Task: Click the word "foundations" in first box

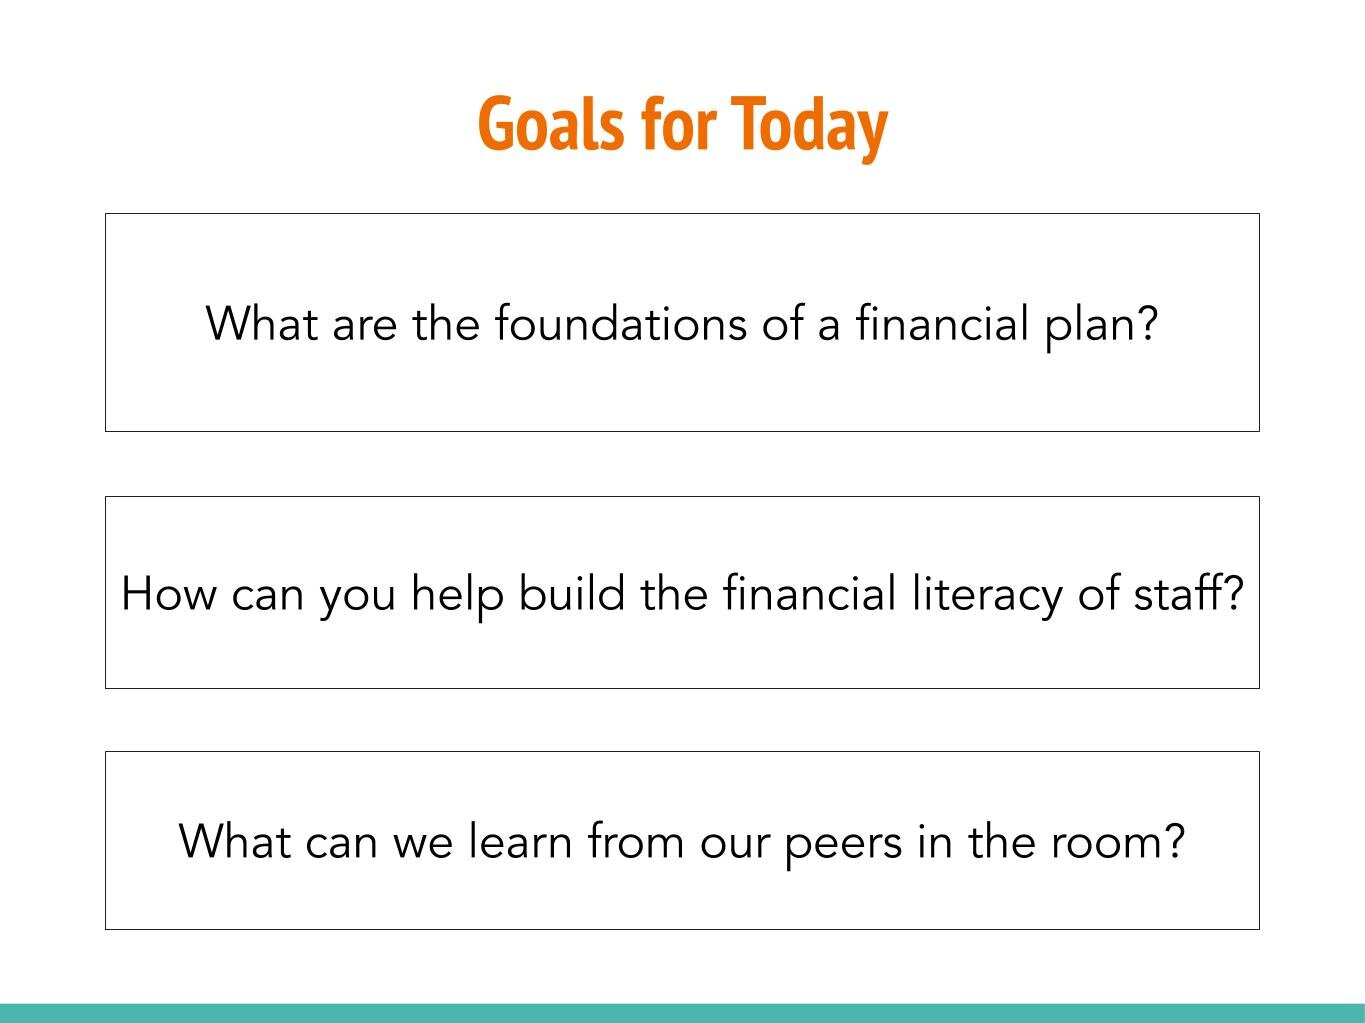Action: tap(620, 323)
